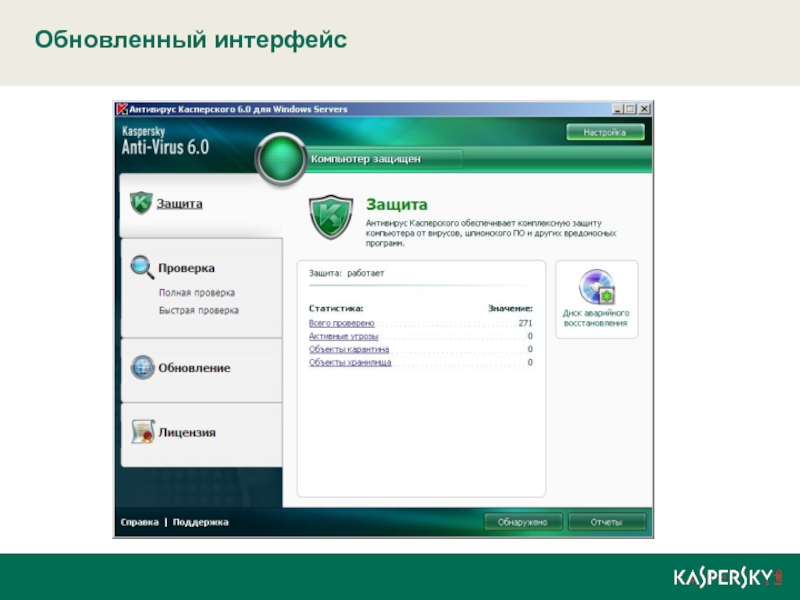The image size is (800, 600).
Task: Close the Антивирус Касперского window
Action: [644, 109]
